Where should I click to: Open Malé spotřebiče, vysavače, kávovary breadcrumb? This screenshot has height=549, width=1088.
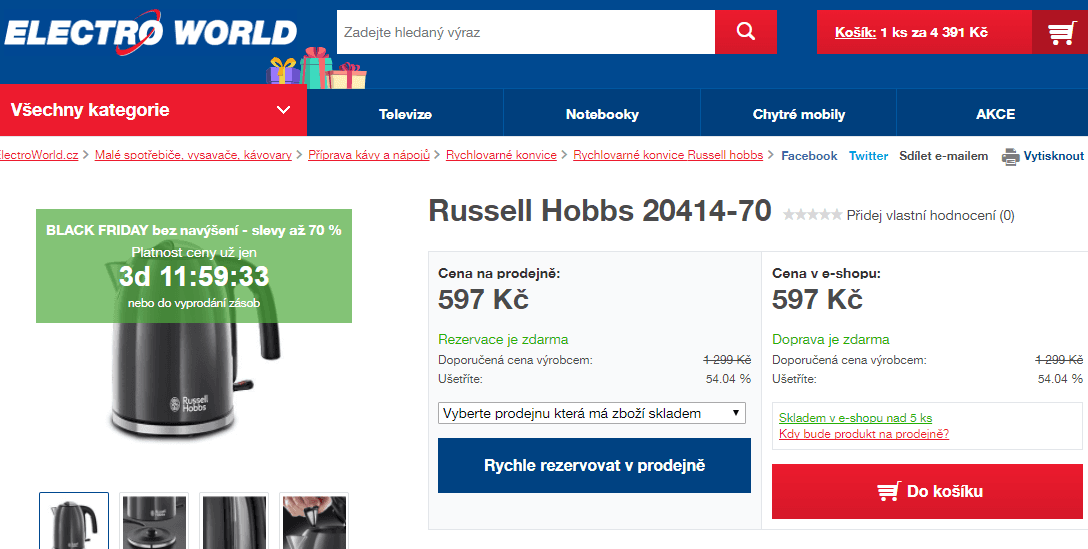193,155
